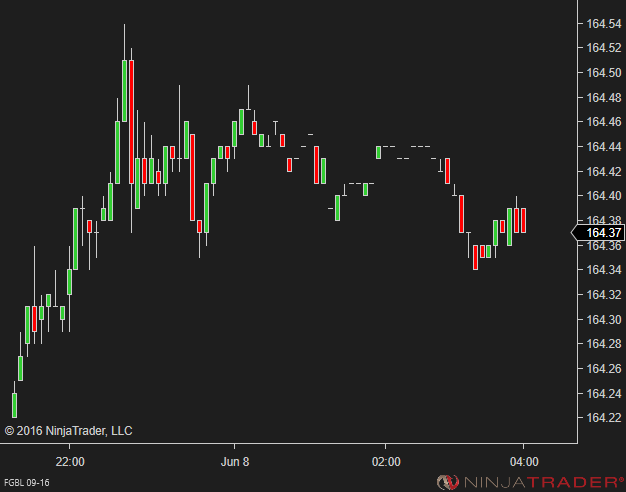
Task: Click the 164.24 price axis label
Action: 604,393
